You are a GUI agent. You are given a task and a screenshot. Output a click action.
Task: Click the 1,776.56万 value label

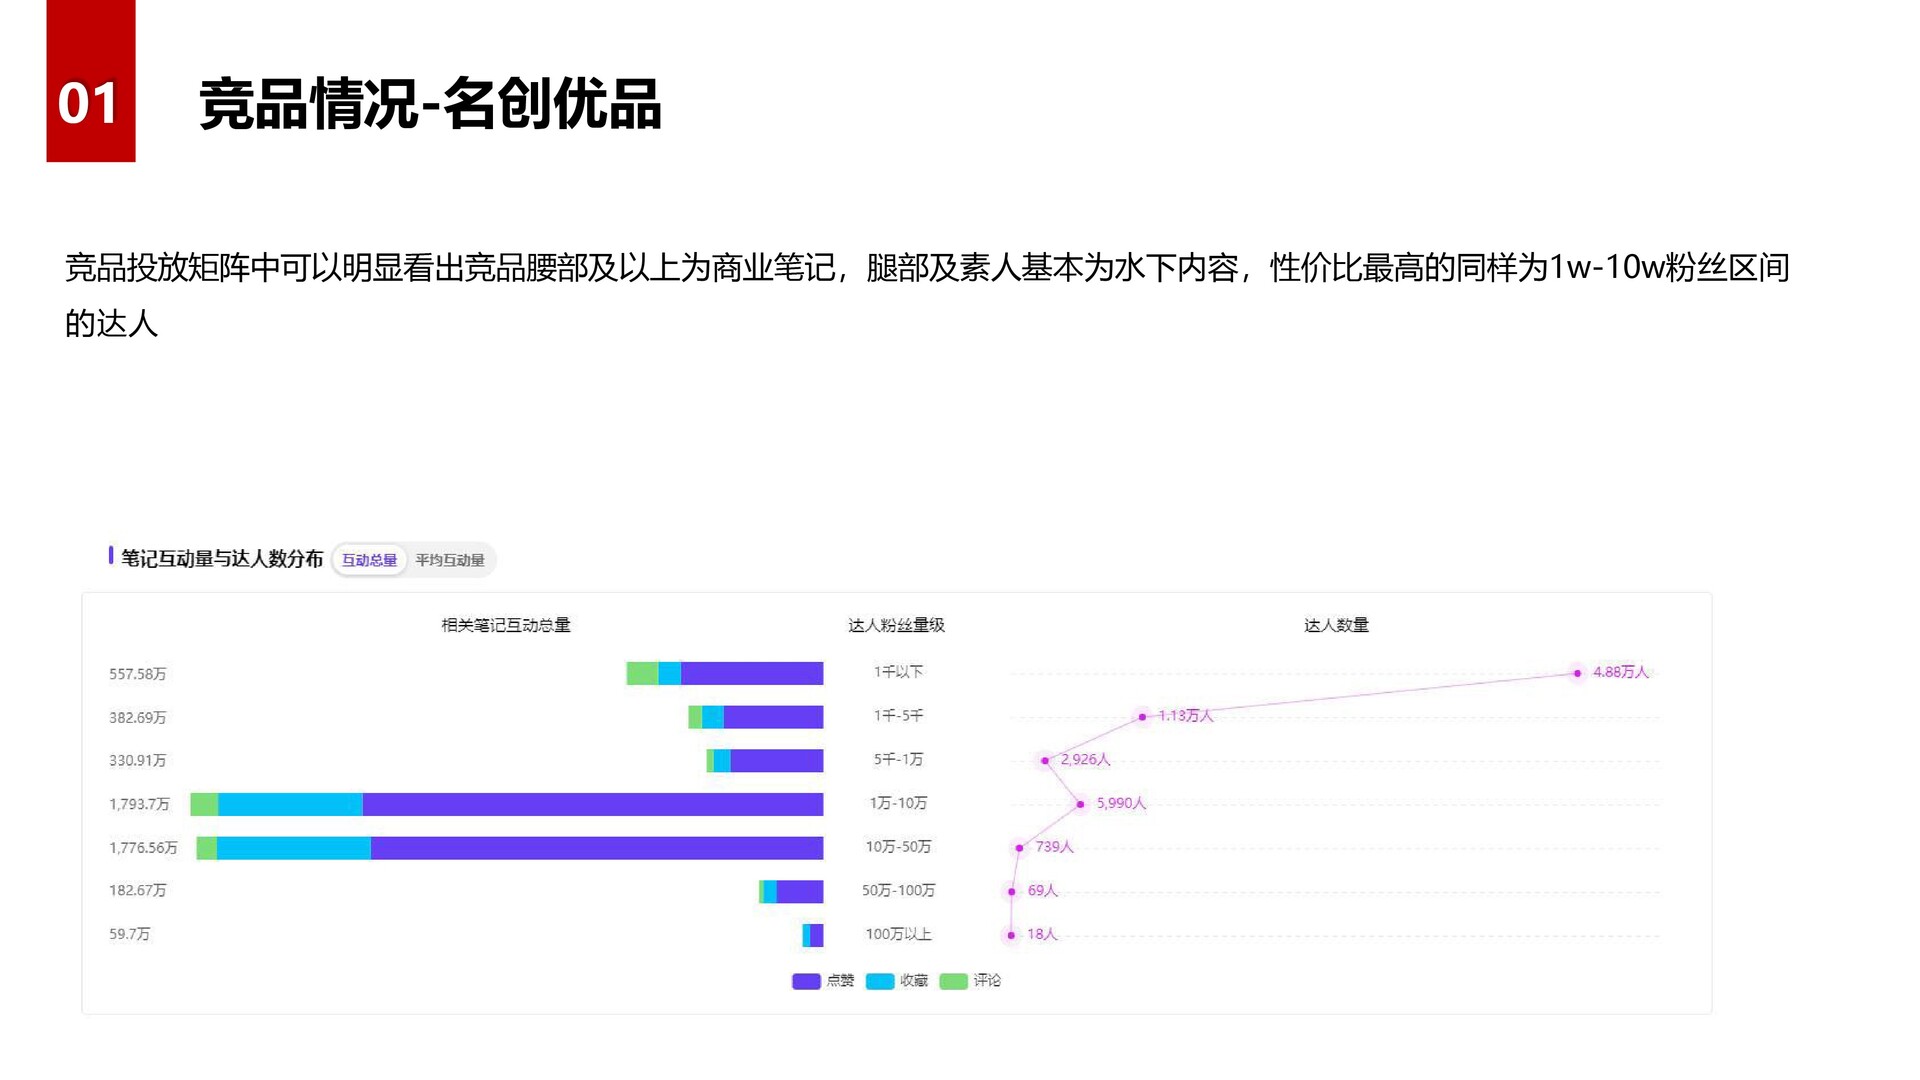(143, 848)
